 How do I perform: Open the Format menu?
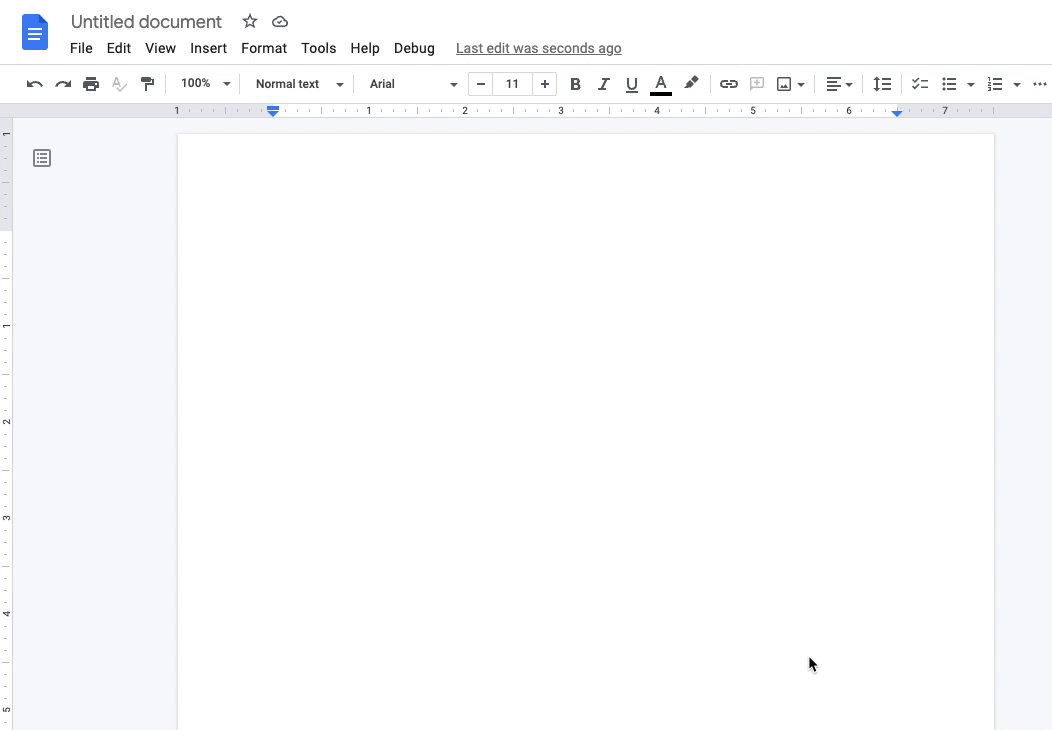click(x=263, y=48)
